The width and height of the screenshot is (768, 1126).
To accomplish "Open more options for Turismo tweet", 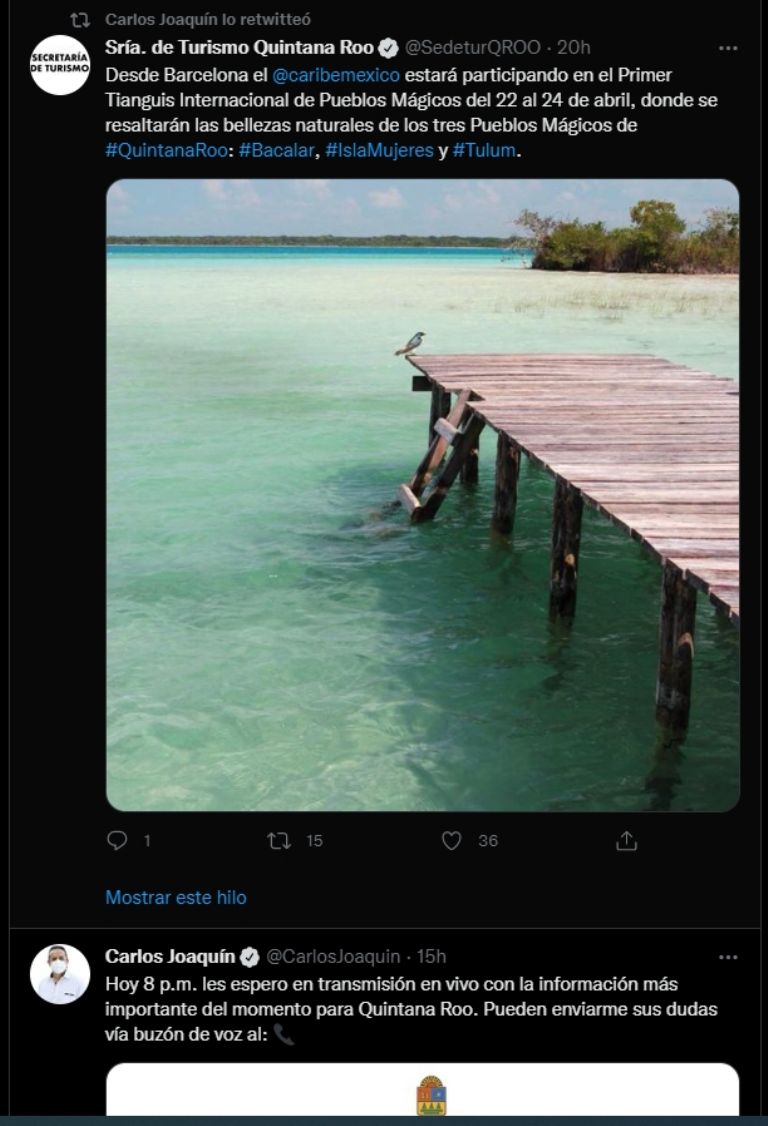I will (x=728, y=48).
